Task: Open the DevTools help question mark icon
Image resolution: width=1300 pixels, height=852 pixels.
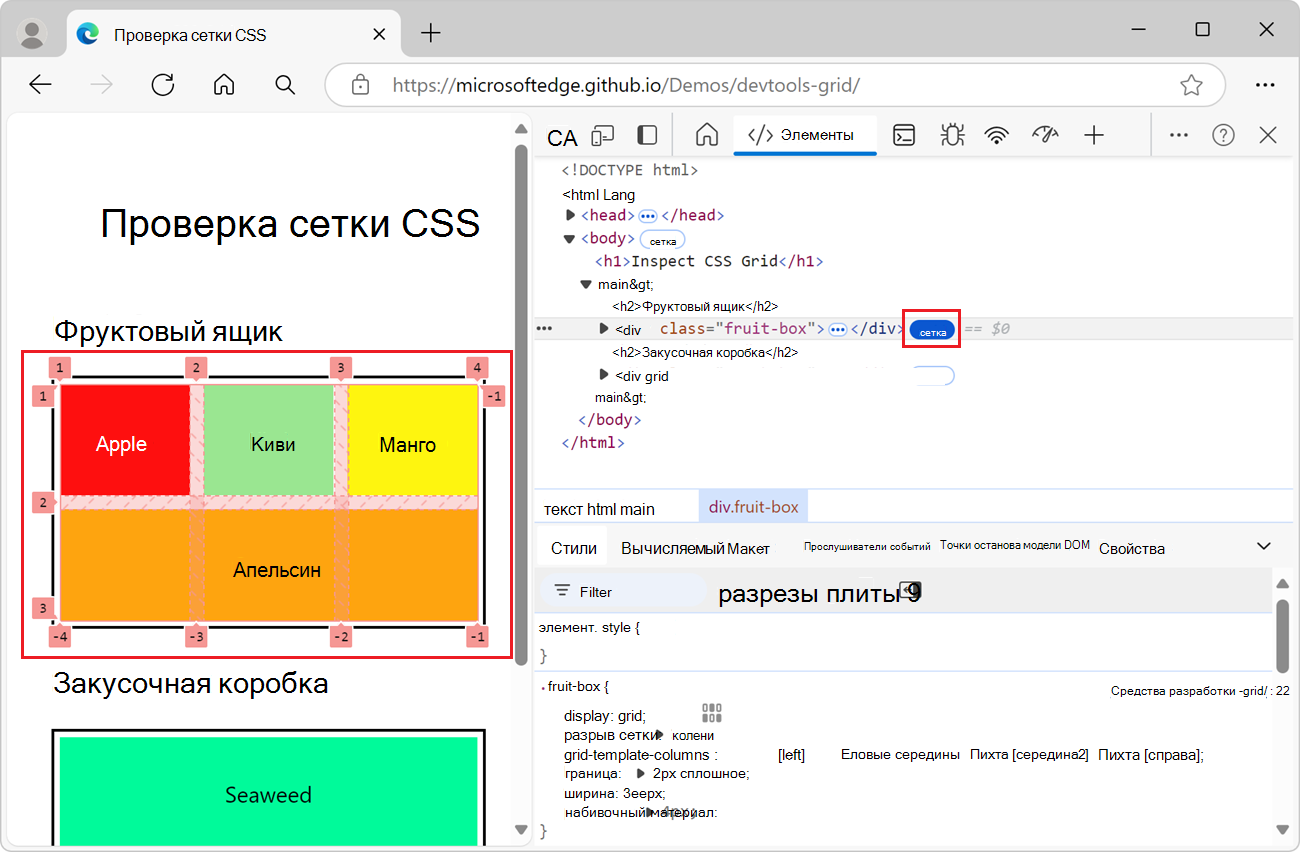Action: [1223, 135]
